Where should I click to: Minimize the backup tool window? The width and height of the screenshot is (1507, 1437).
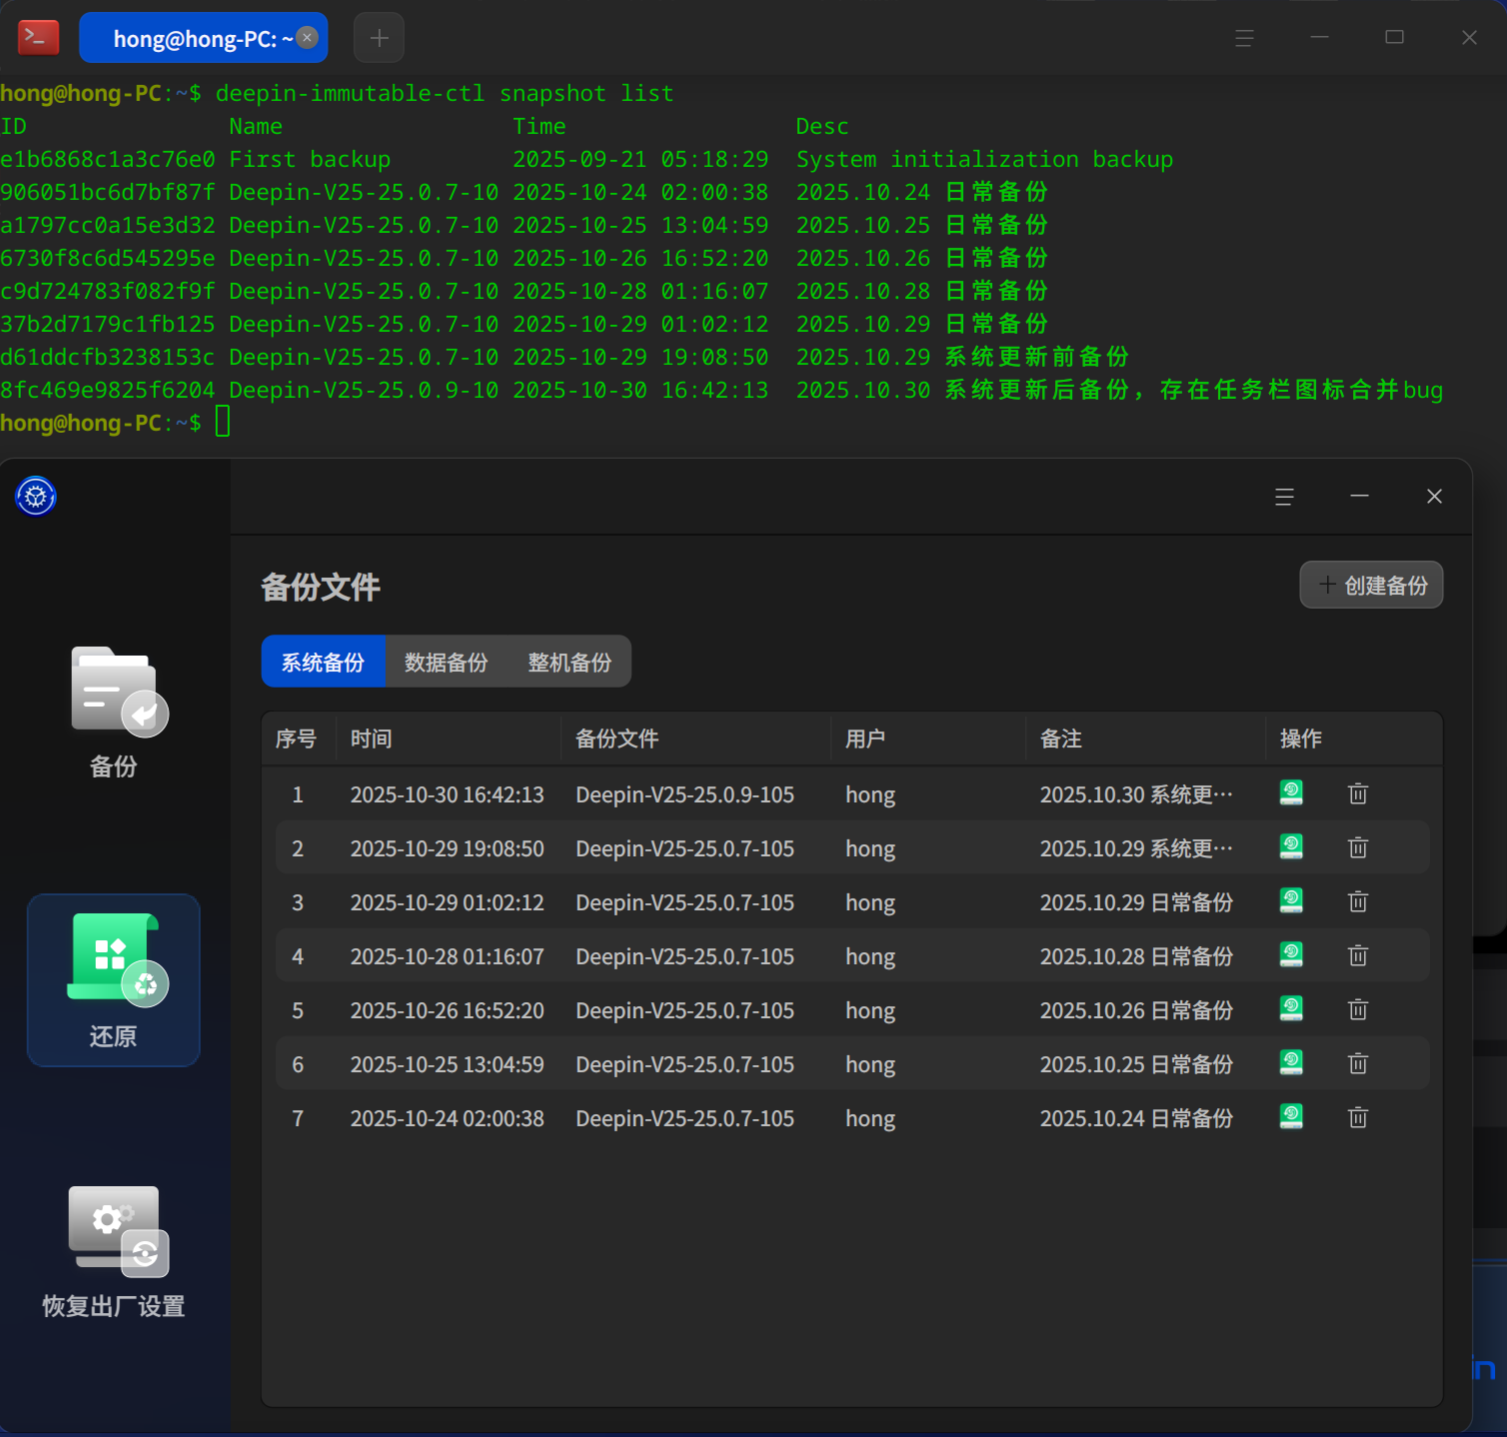1359,496
